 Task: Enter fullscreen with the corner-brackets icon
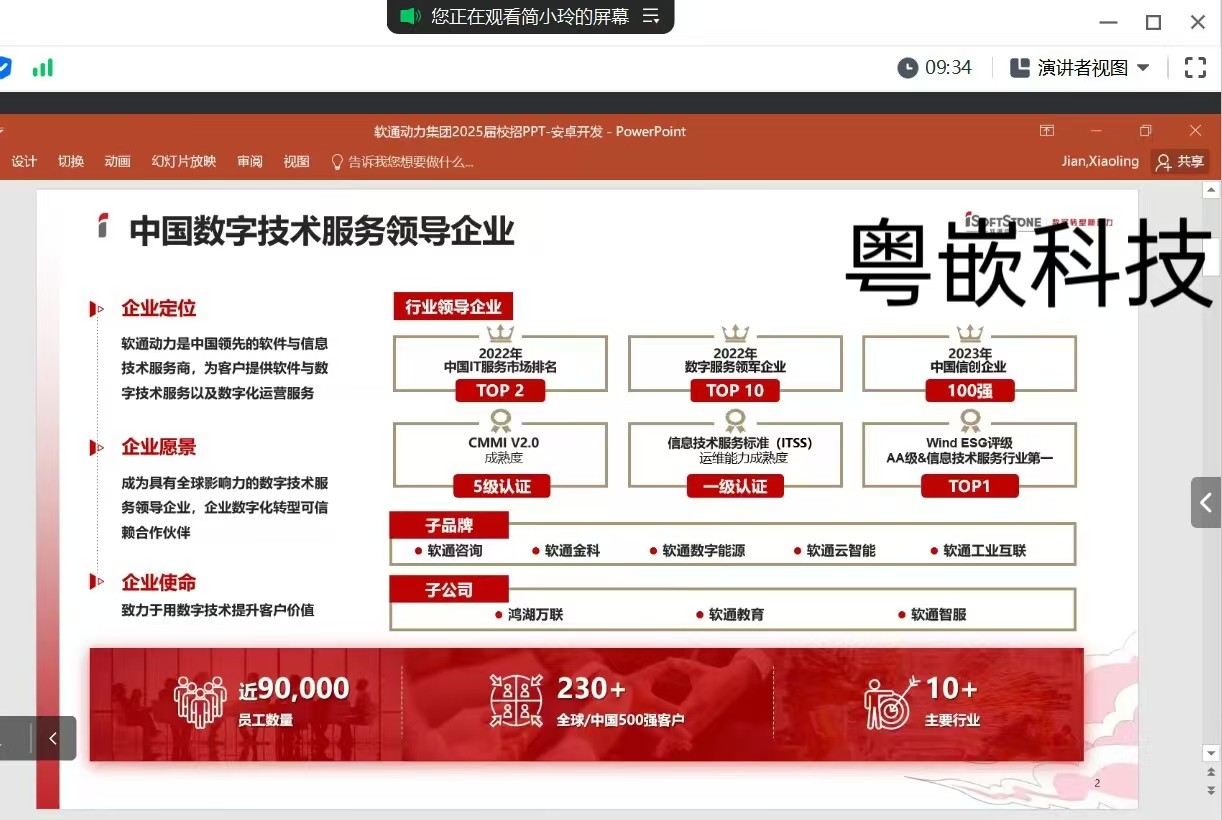click(x=1195, y=68)
